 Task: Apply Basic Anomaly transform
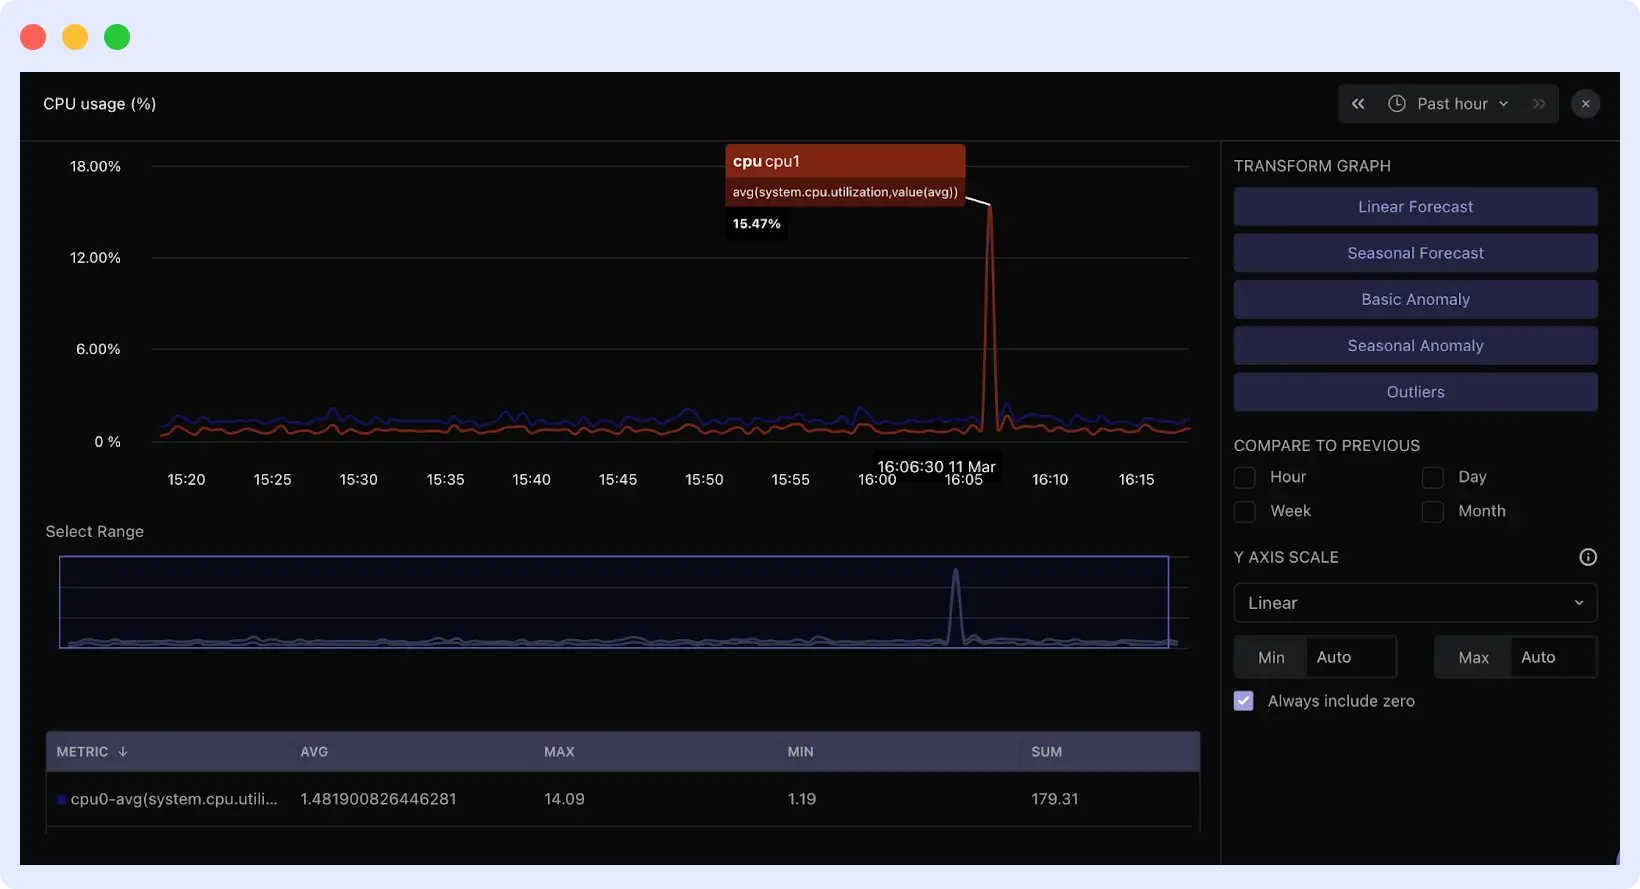(x=1415, y=299)
